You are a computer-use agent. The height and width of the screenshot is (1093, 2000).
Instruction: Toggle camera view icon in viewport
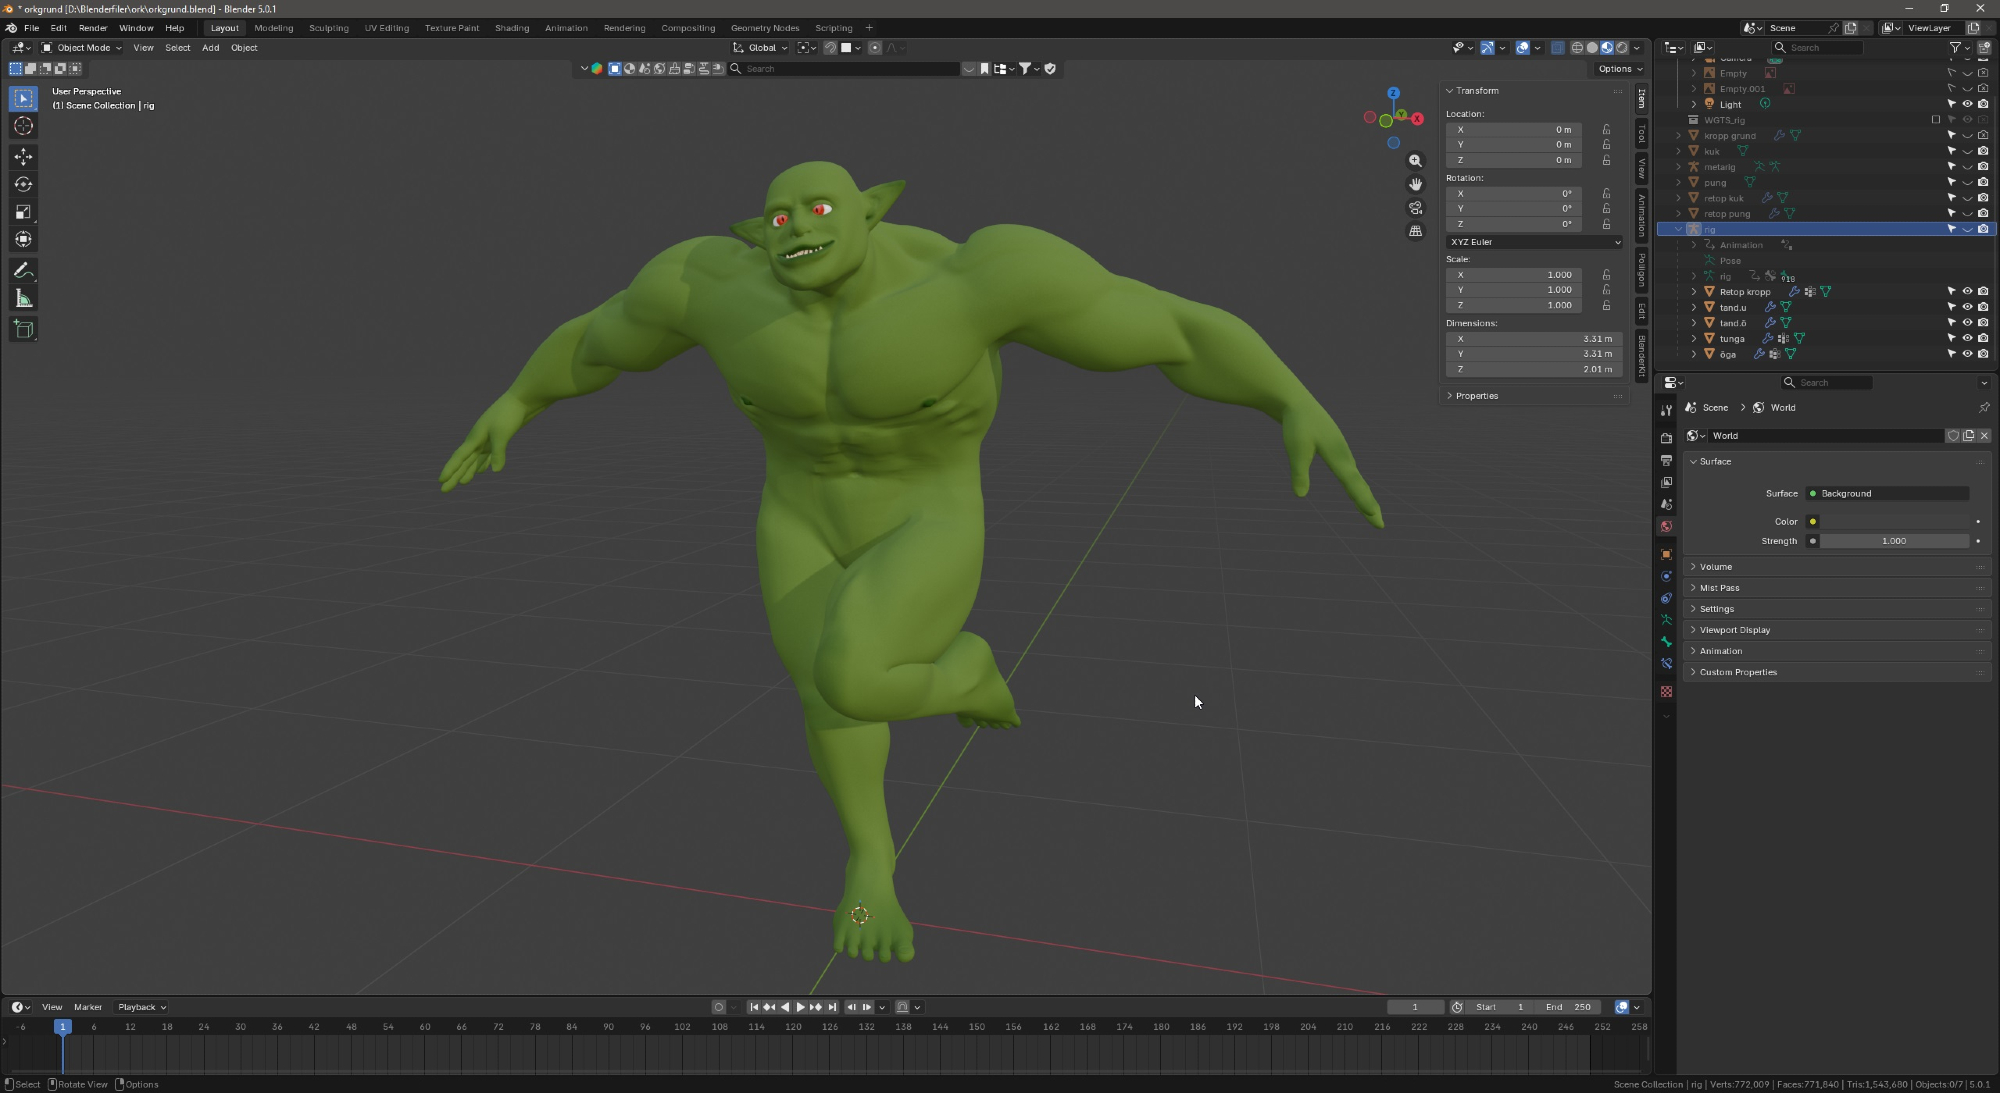(1415, 208)
